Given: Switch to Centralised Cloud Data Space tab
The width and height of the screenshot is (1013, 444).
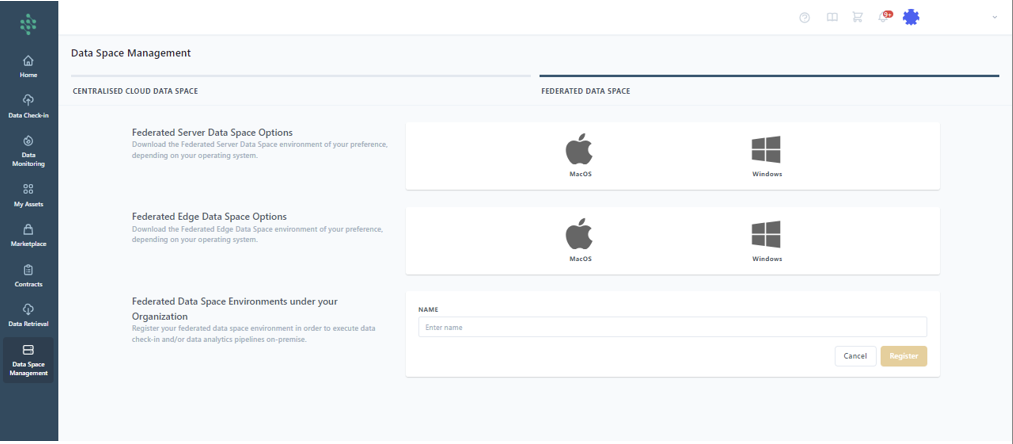Looking at the screenshot, I should coord(135,91).
